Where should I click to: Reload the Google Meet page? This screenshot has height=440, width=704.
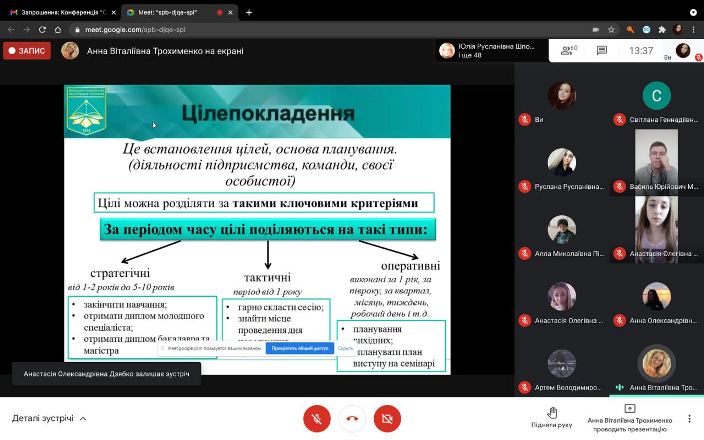pos(42,30)
